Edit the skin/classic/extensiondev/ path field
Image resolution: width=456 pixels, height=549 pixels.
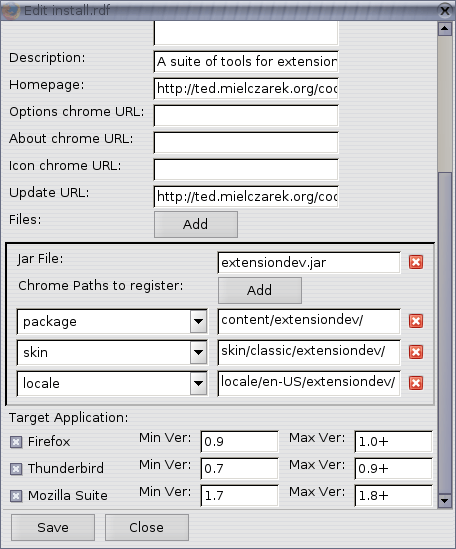[309, 352]
